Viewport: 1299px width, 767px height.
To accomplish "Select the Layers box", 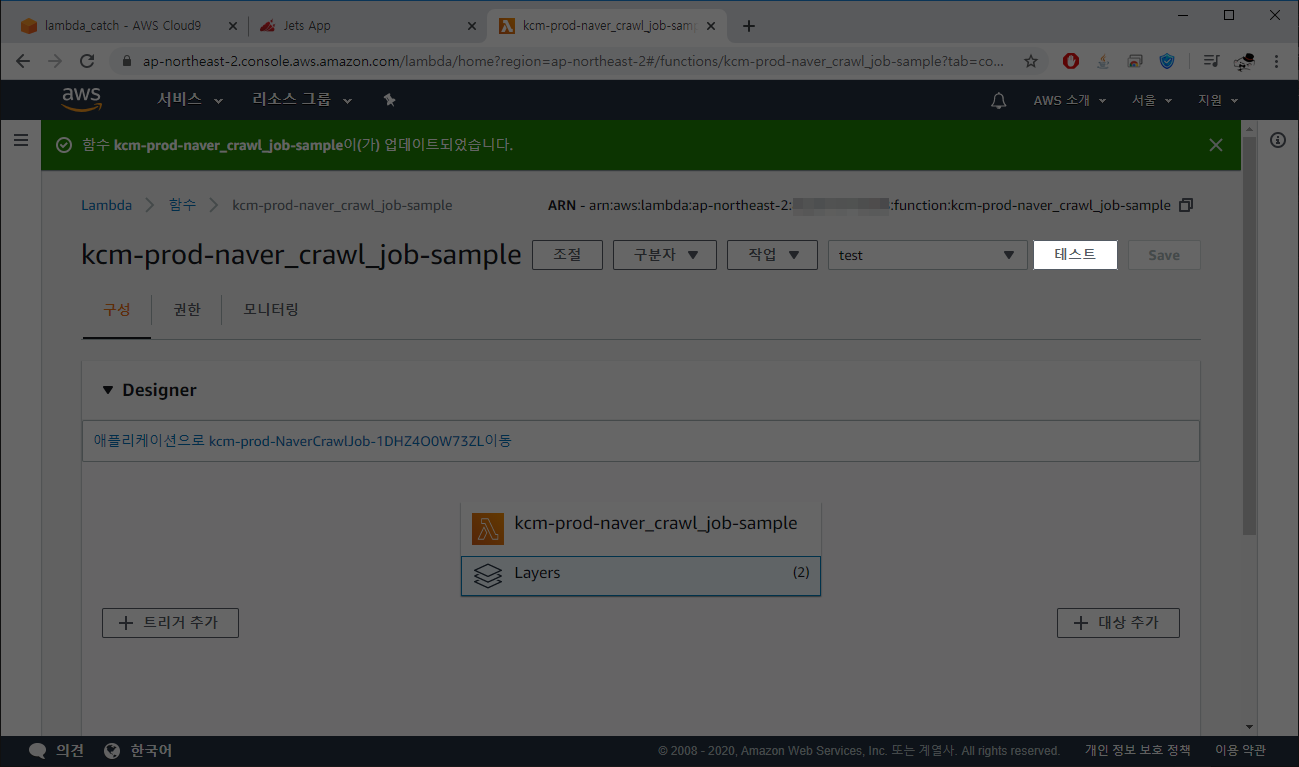I will [641, 576].
